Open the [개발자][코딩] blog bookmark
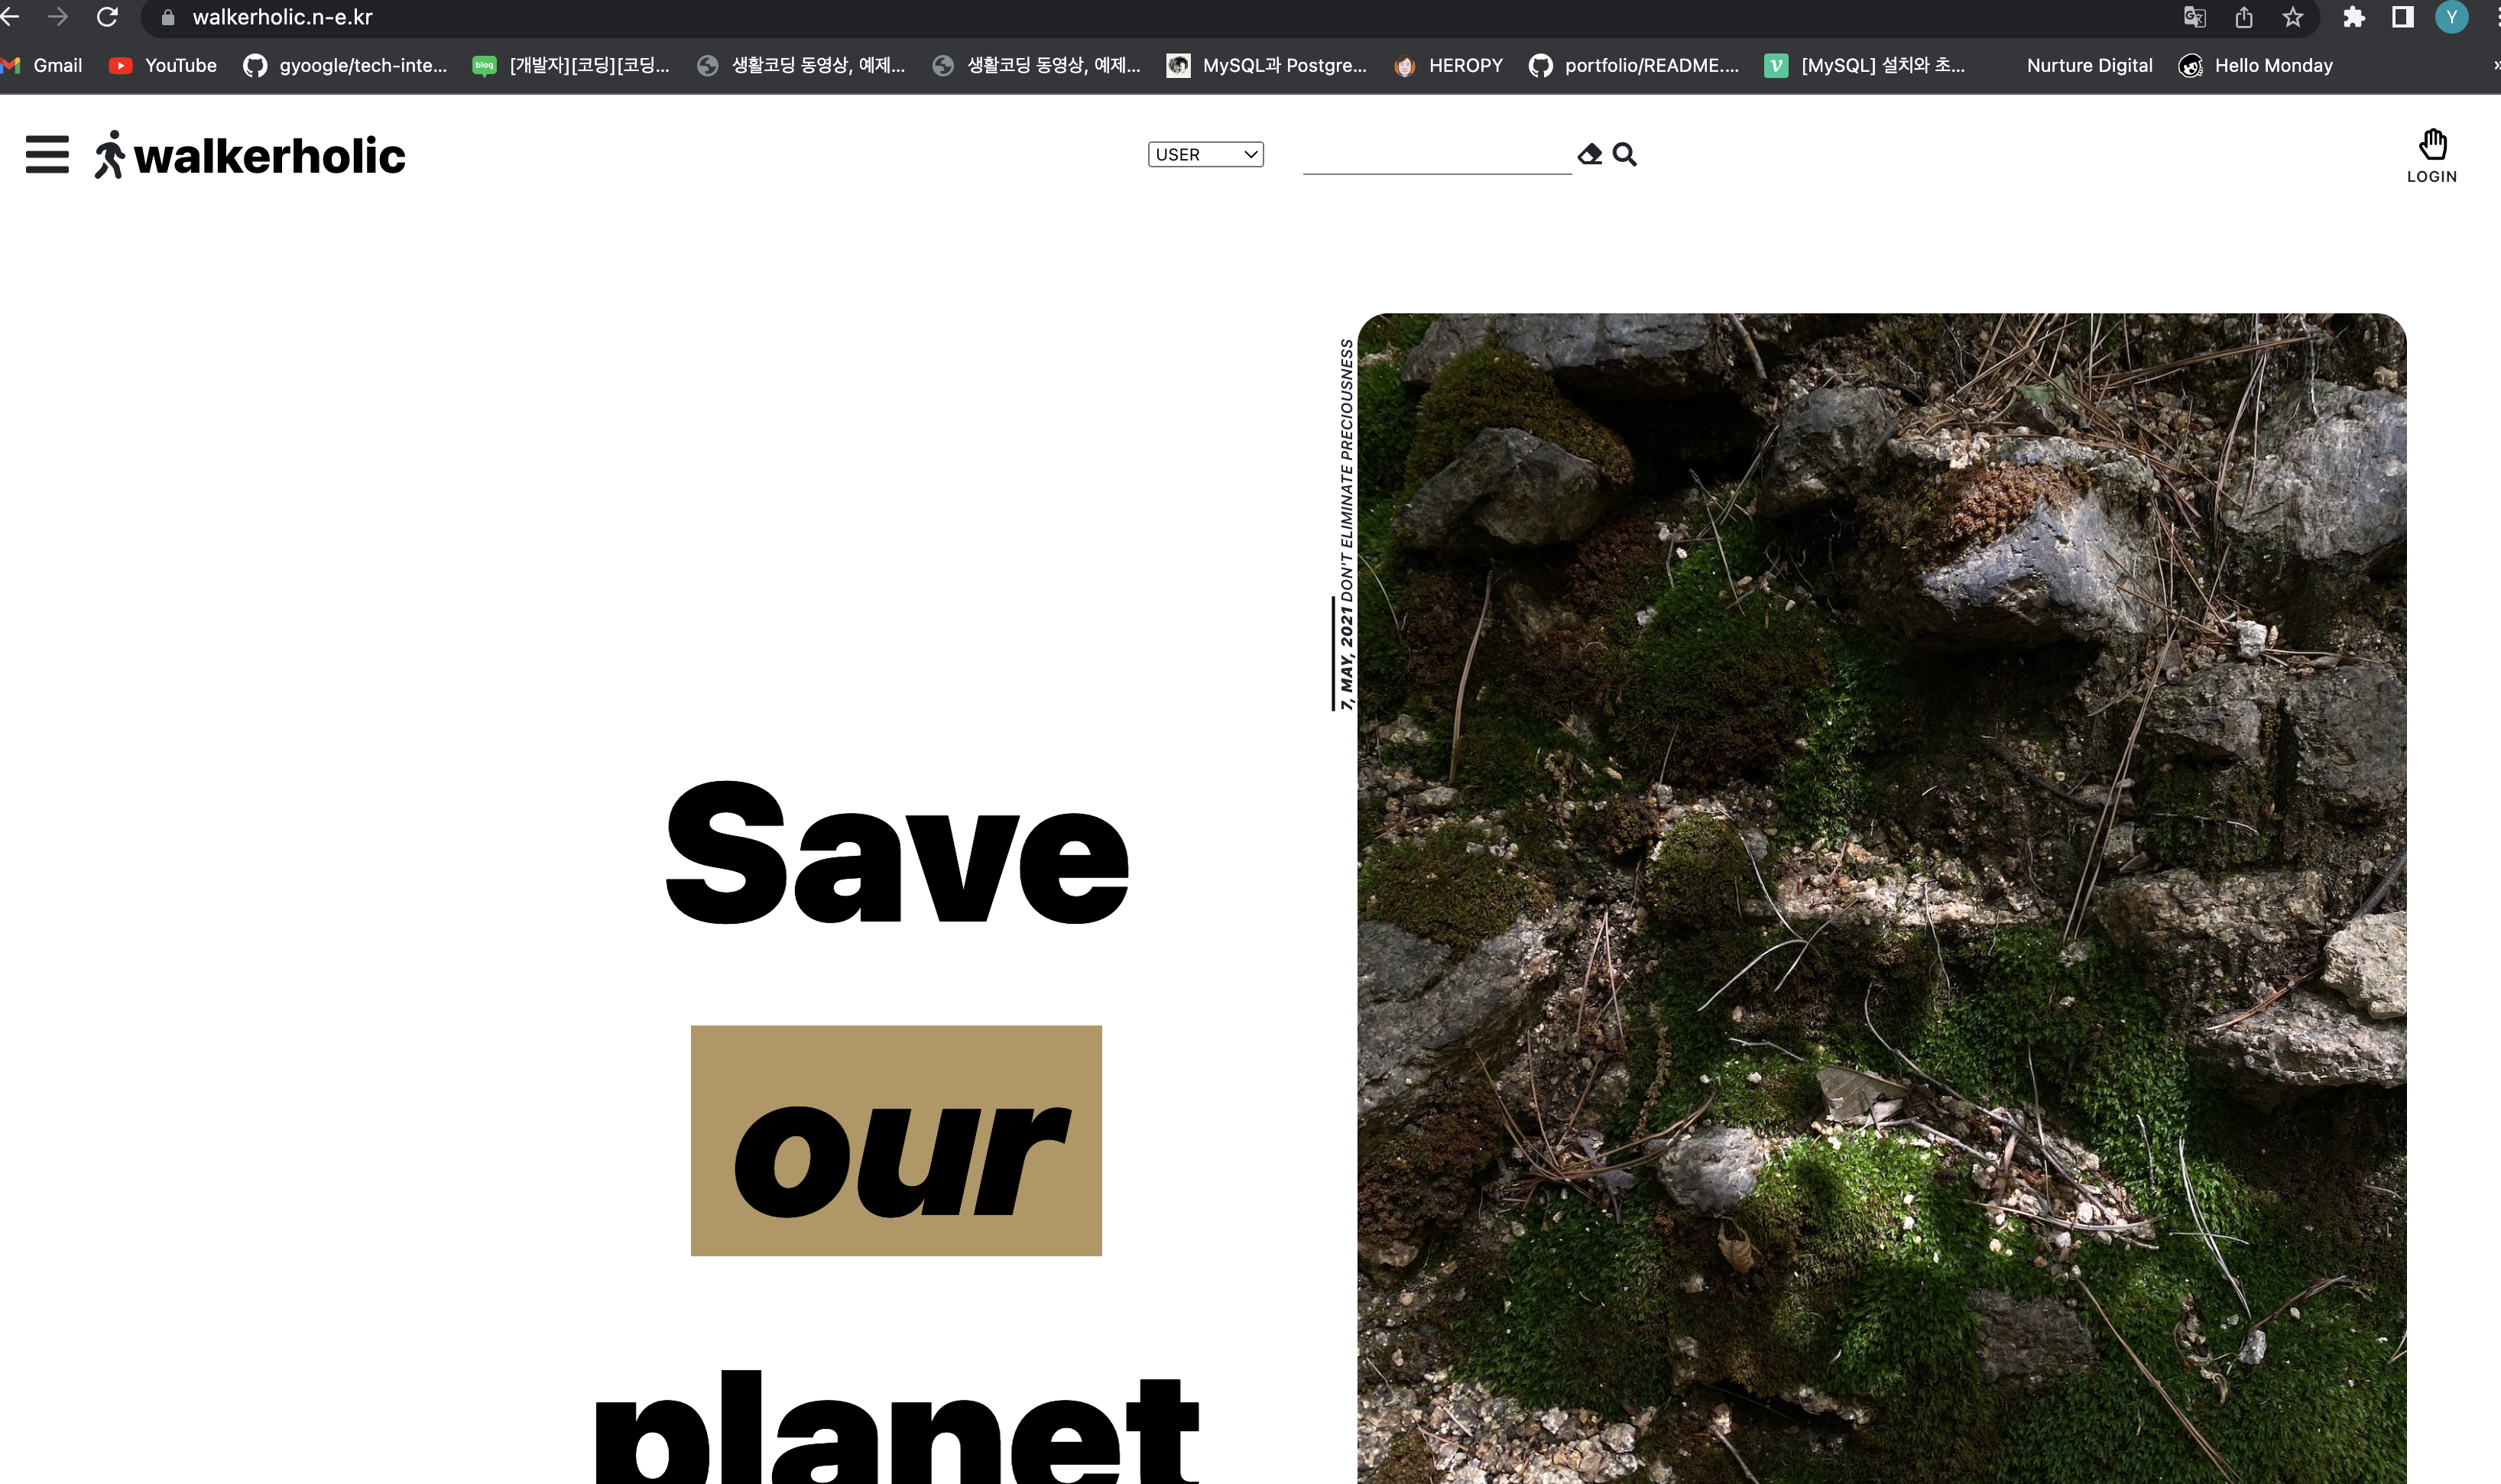This screenshot has height=1484, width=2501. pos(572,65)
